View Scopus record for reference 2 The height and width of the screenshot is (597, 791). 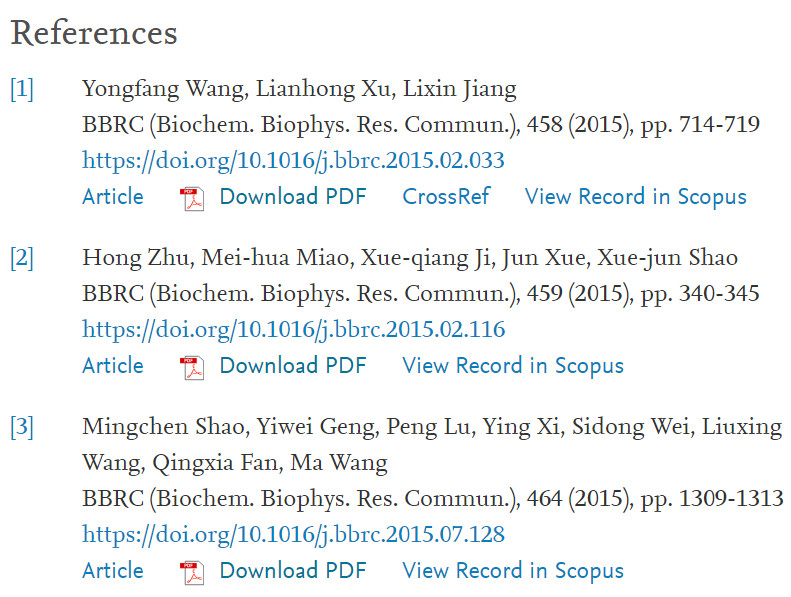tap(512, 366)
